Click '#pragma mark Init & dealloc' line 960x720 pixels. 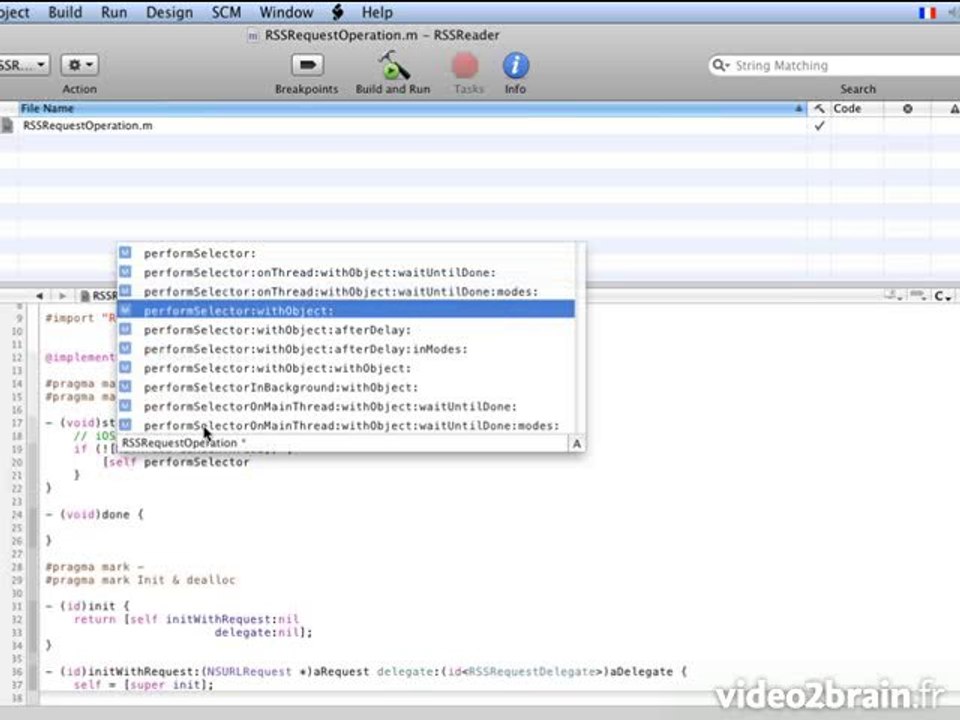140,580
